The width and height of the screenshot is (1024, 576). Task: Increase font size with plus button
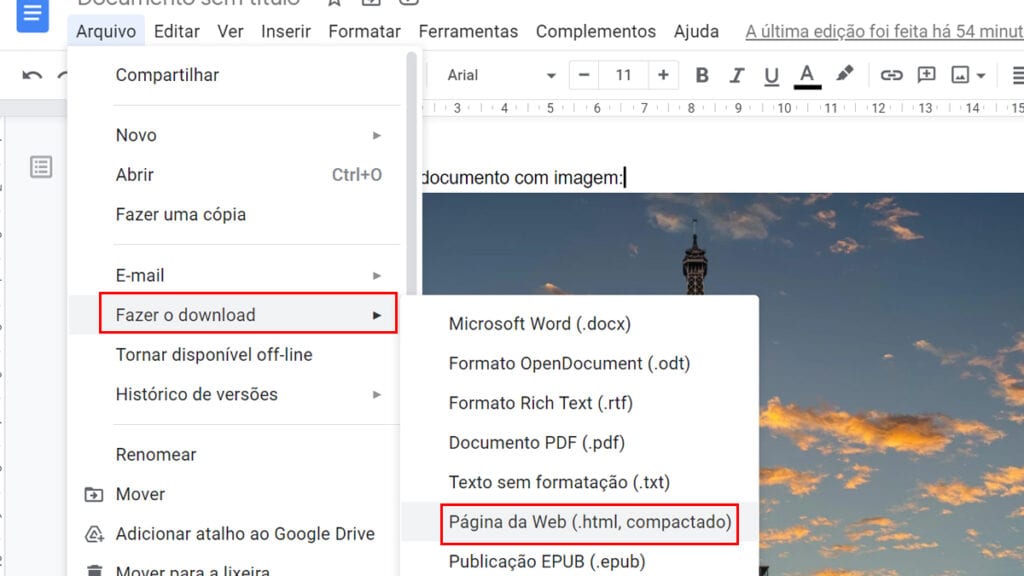point(663,75)
